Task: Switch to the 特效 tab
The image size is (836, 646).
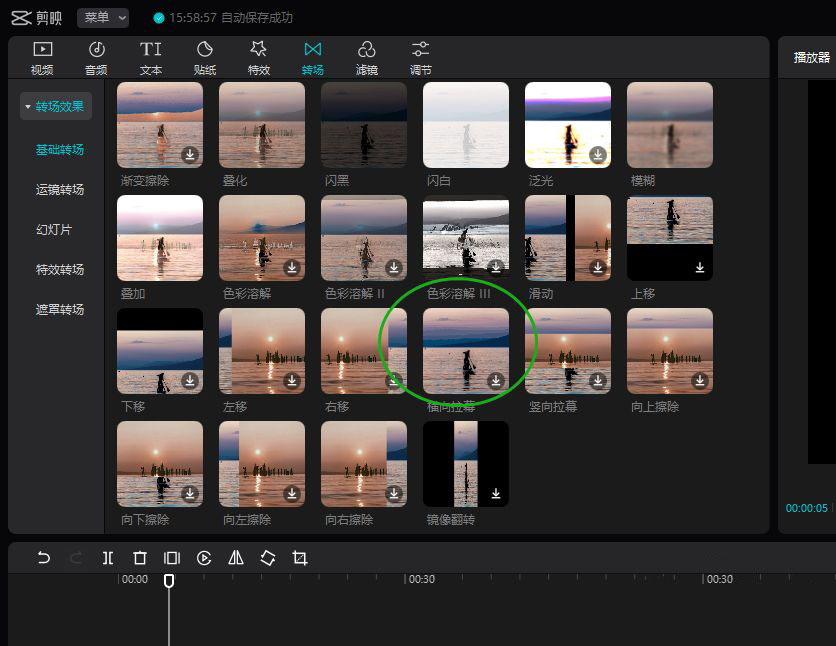Action: pos(259,58)
